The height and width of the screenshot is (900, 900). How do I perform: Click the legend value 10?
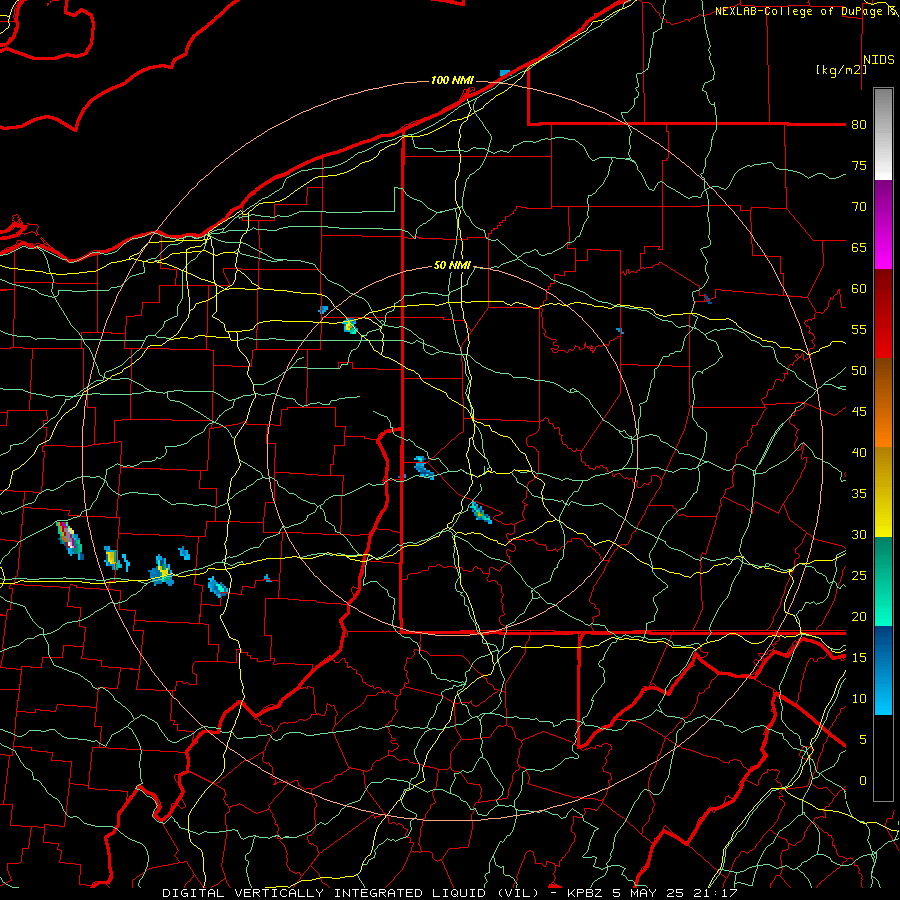click(859, 699)
